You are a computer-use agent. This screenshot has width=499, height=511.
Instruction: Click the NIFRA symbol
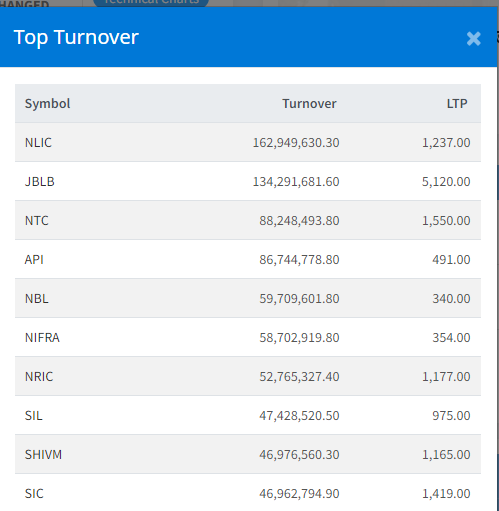coord(42,338)
